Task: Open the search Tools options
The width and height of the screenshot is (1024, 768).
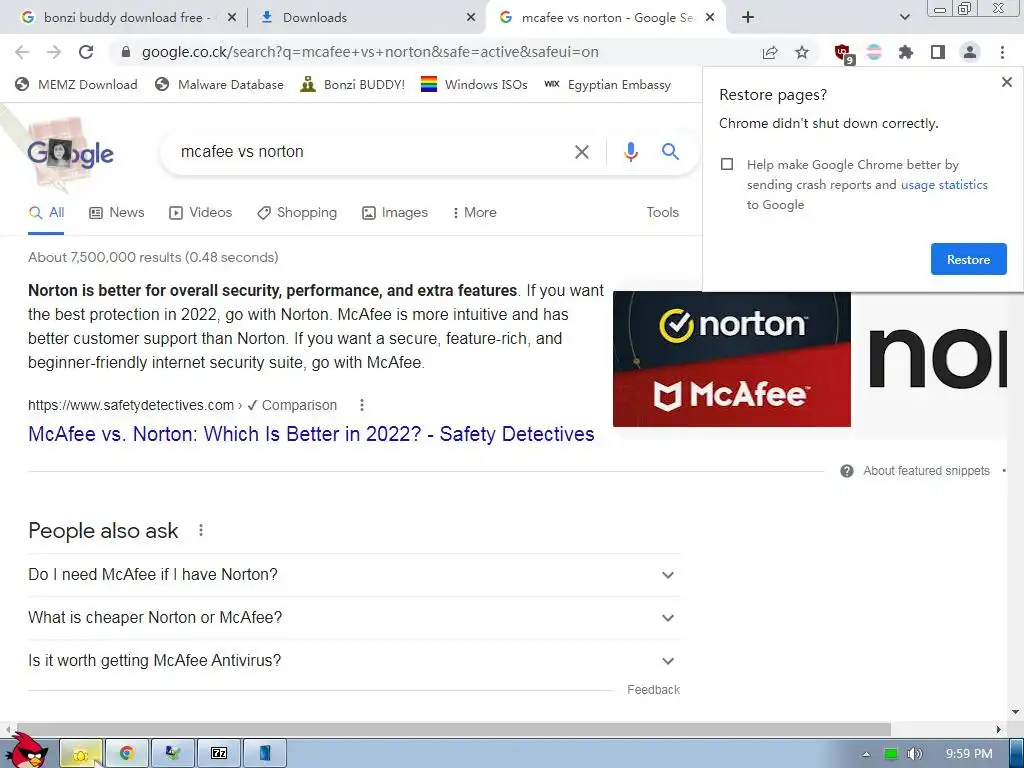Action: click(x=662, y=213)
